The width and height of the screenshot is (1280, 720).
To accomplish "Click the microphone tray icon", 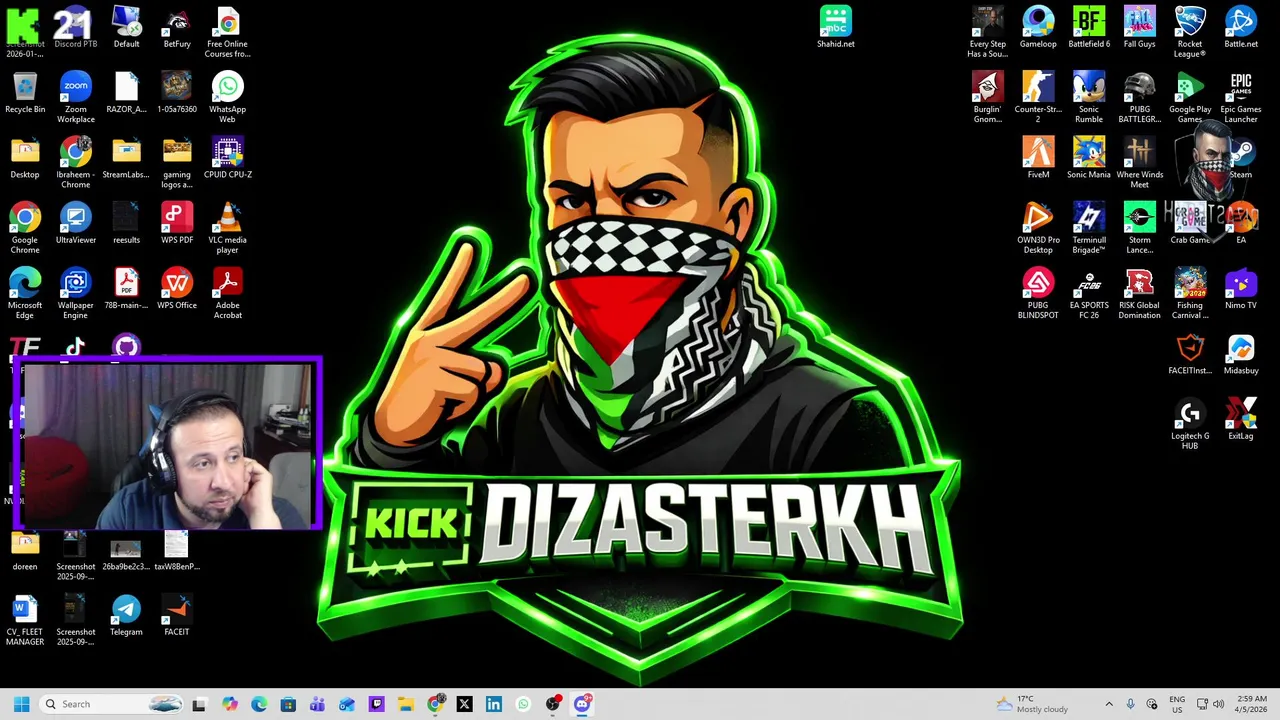I will click(1130, 704).
